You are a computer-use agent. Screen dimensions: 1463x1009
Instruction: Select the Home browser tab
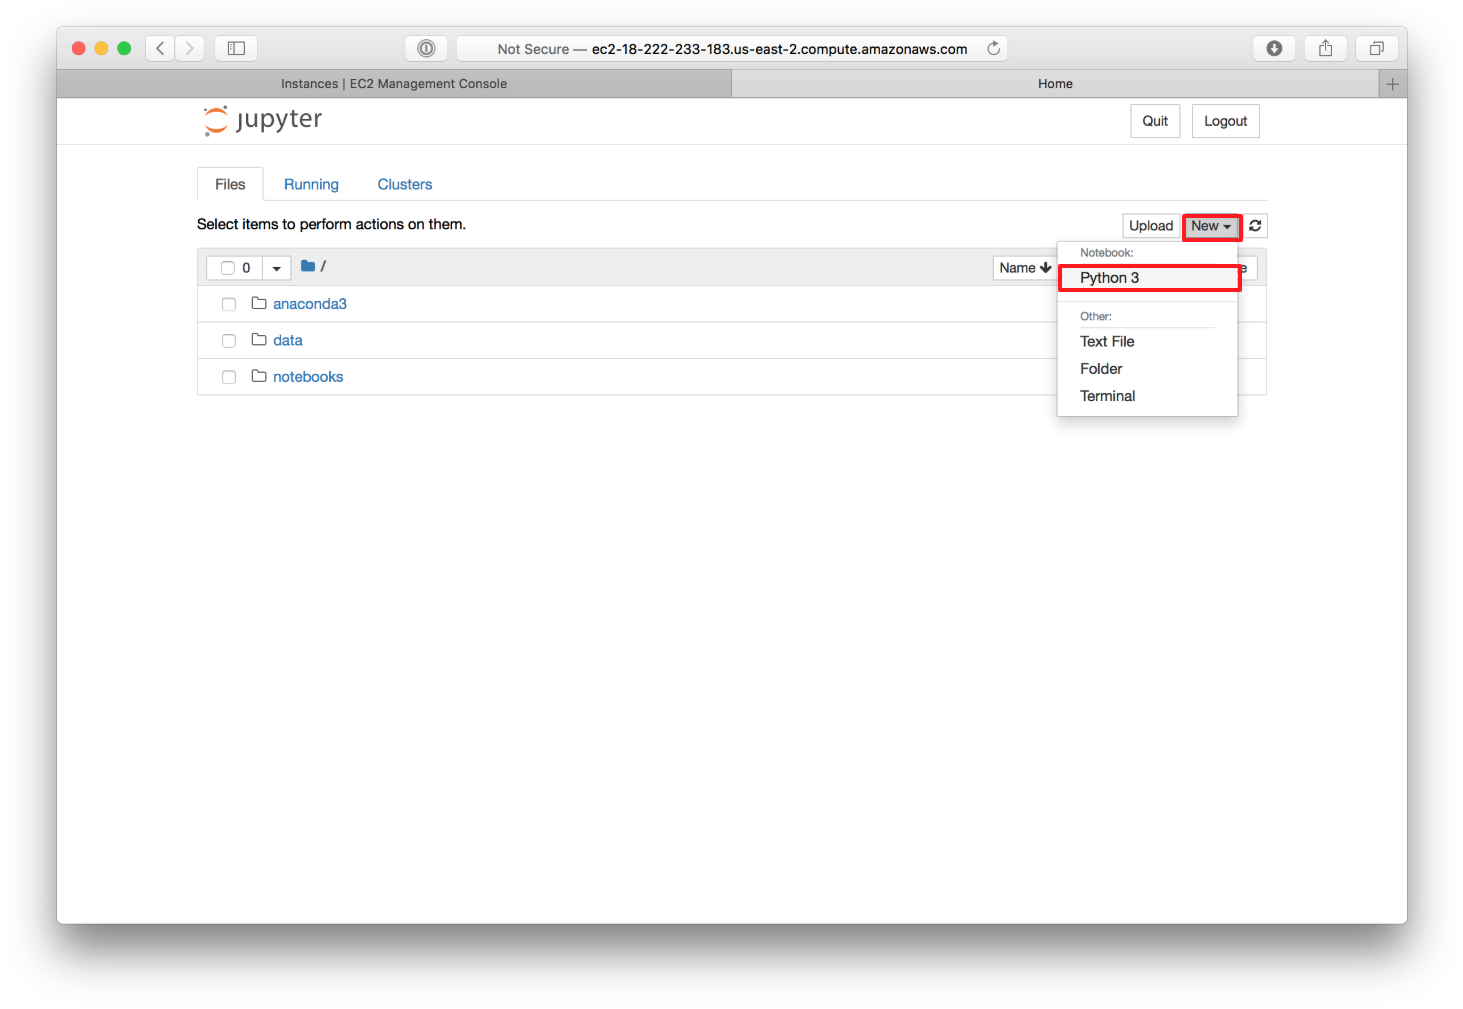click(1055, 84)
